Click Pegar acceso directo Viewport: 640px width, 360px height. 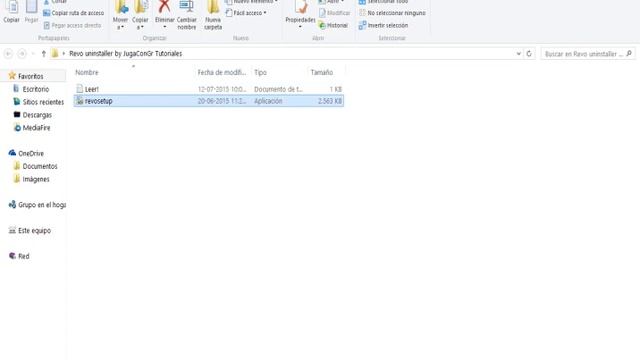(72, 25)
